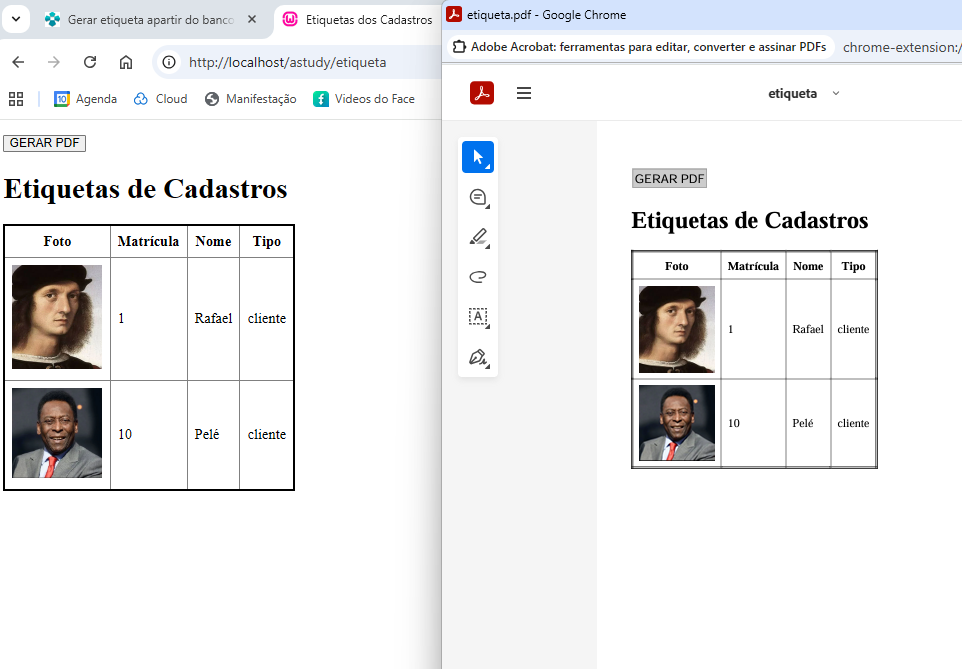Click GERAR PDF button on the web page
Image resolution: width=962 pixels, height=669 pixels.
(x=44, y=143)
